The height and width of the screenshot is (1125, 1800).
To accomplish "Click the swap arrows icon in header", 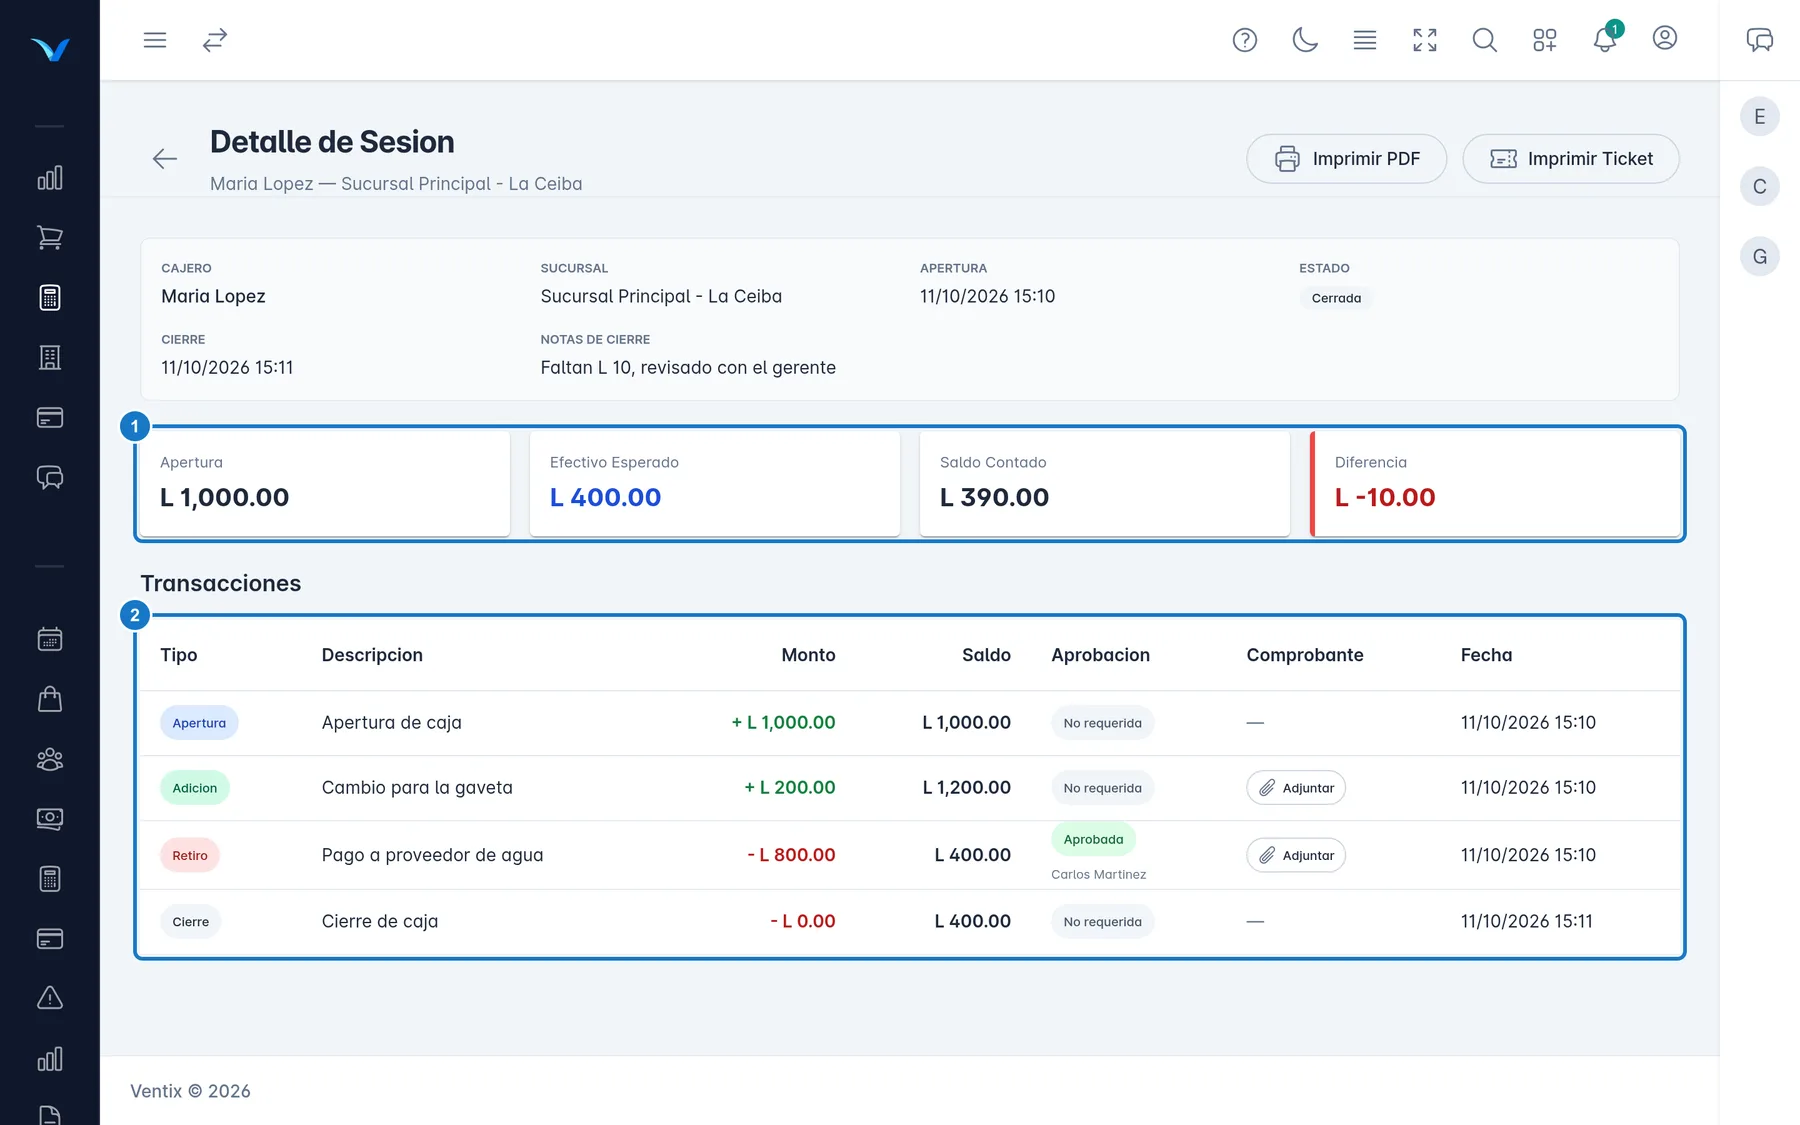I will tap(215, 40).
